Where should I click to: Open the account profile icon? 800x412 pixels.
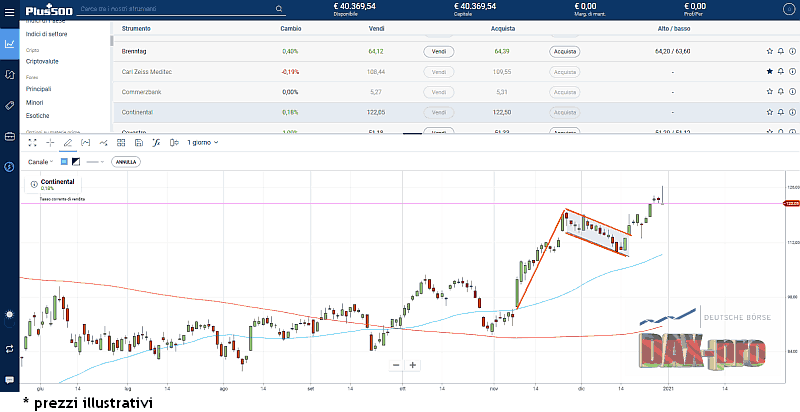(787, 9)
